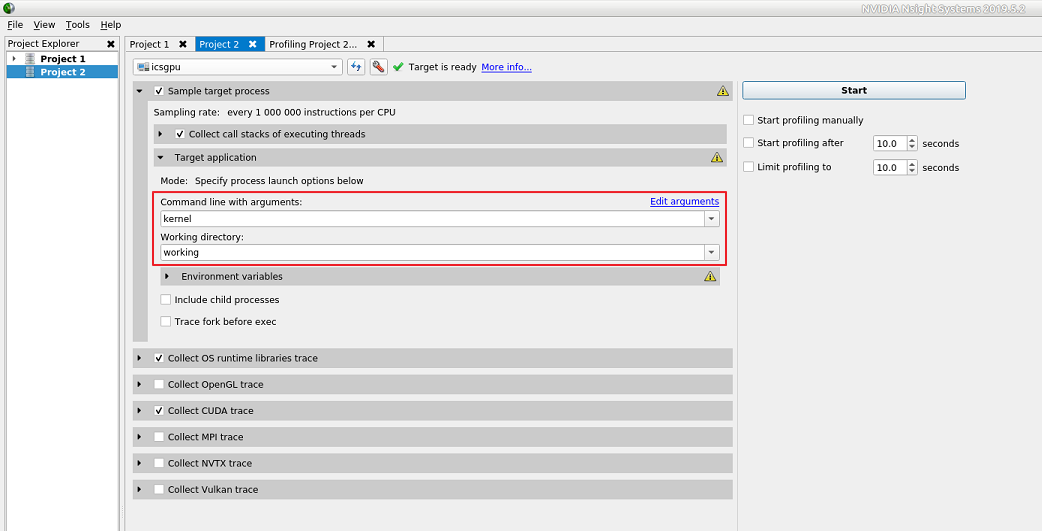Enable Trace fork before exec
The width and height of the screenshot is (1042, 531).
coord(165,322)
